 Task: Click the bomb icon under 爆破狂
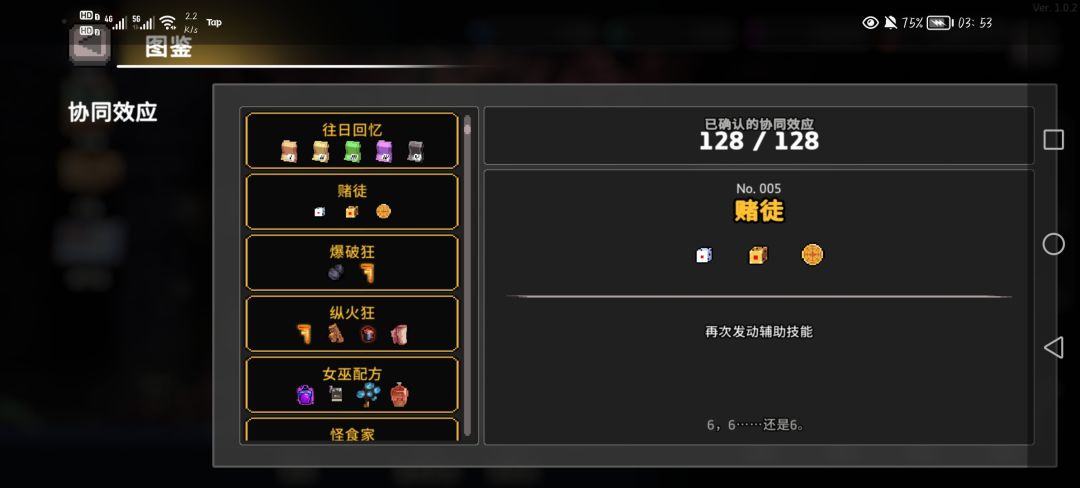[x=336, y=273]
